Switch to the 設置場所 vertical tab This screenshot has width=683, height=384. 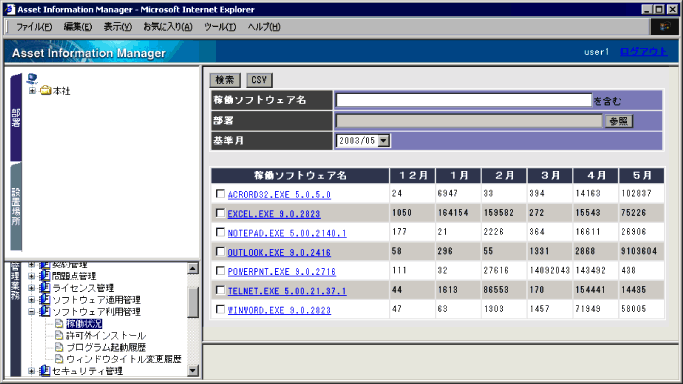[x=16, y=207]
